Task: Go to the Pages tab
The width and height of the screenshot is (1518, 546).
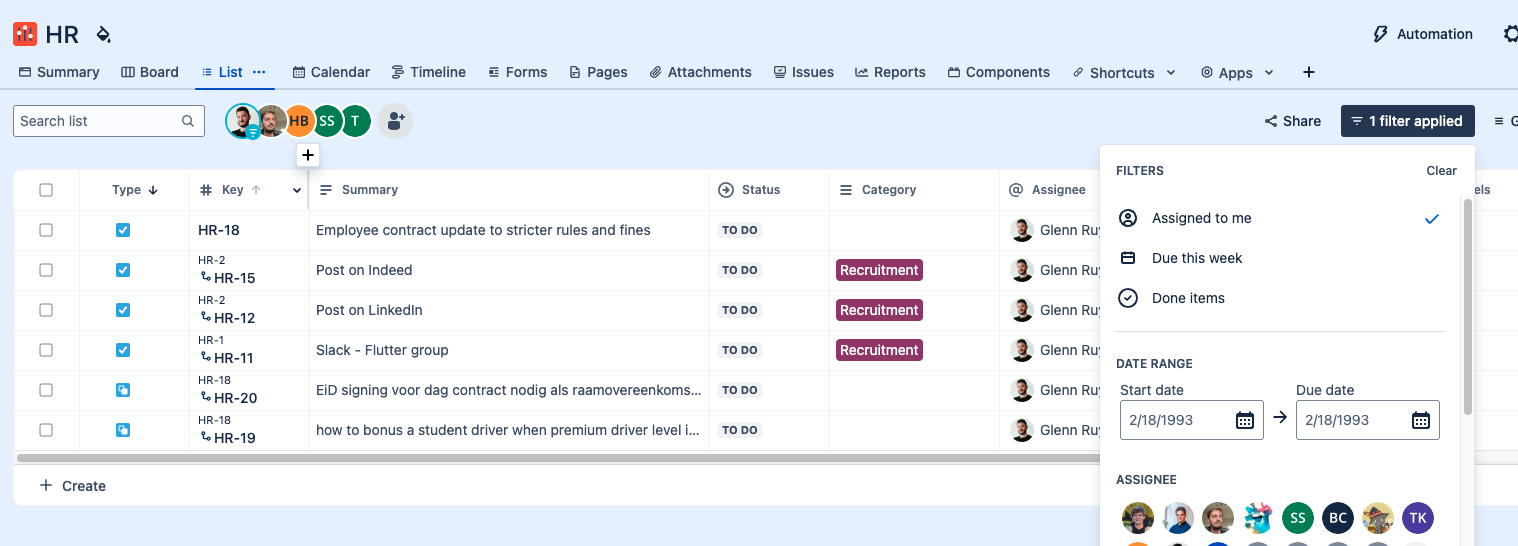Action: click(x=598, y=72)
